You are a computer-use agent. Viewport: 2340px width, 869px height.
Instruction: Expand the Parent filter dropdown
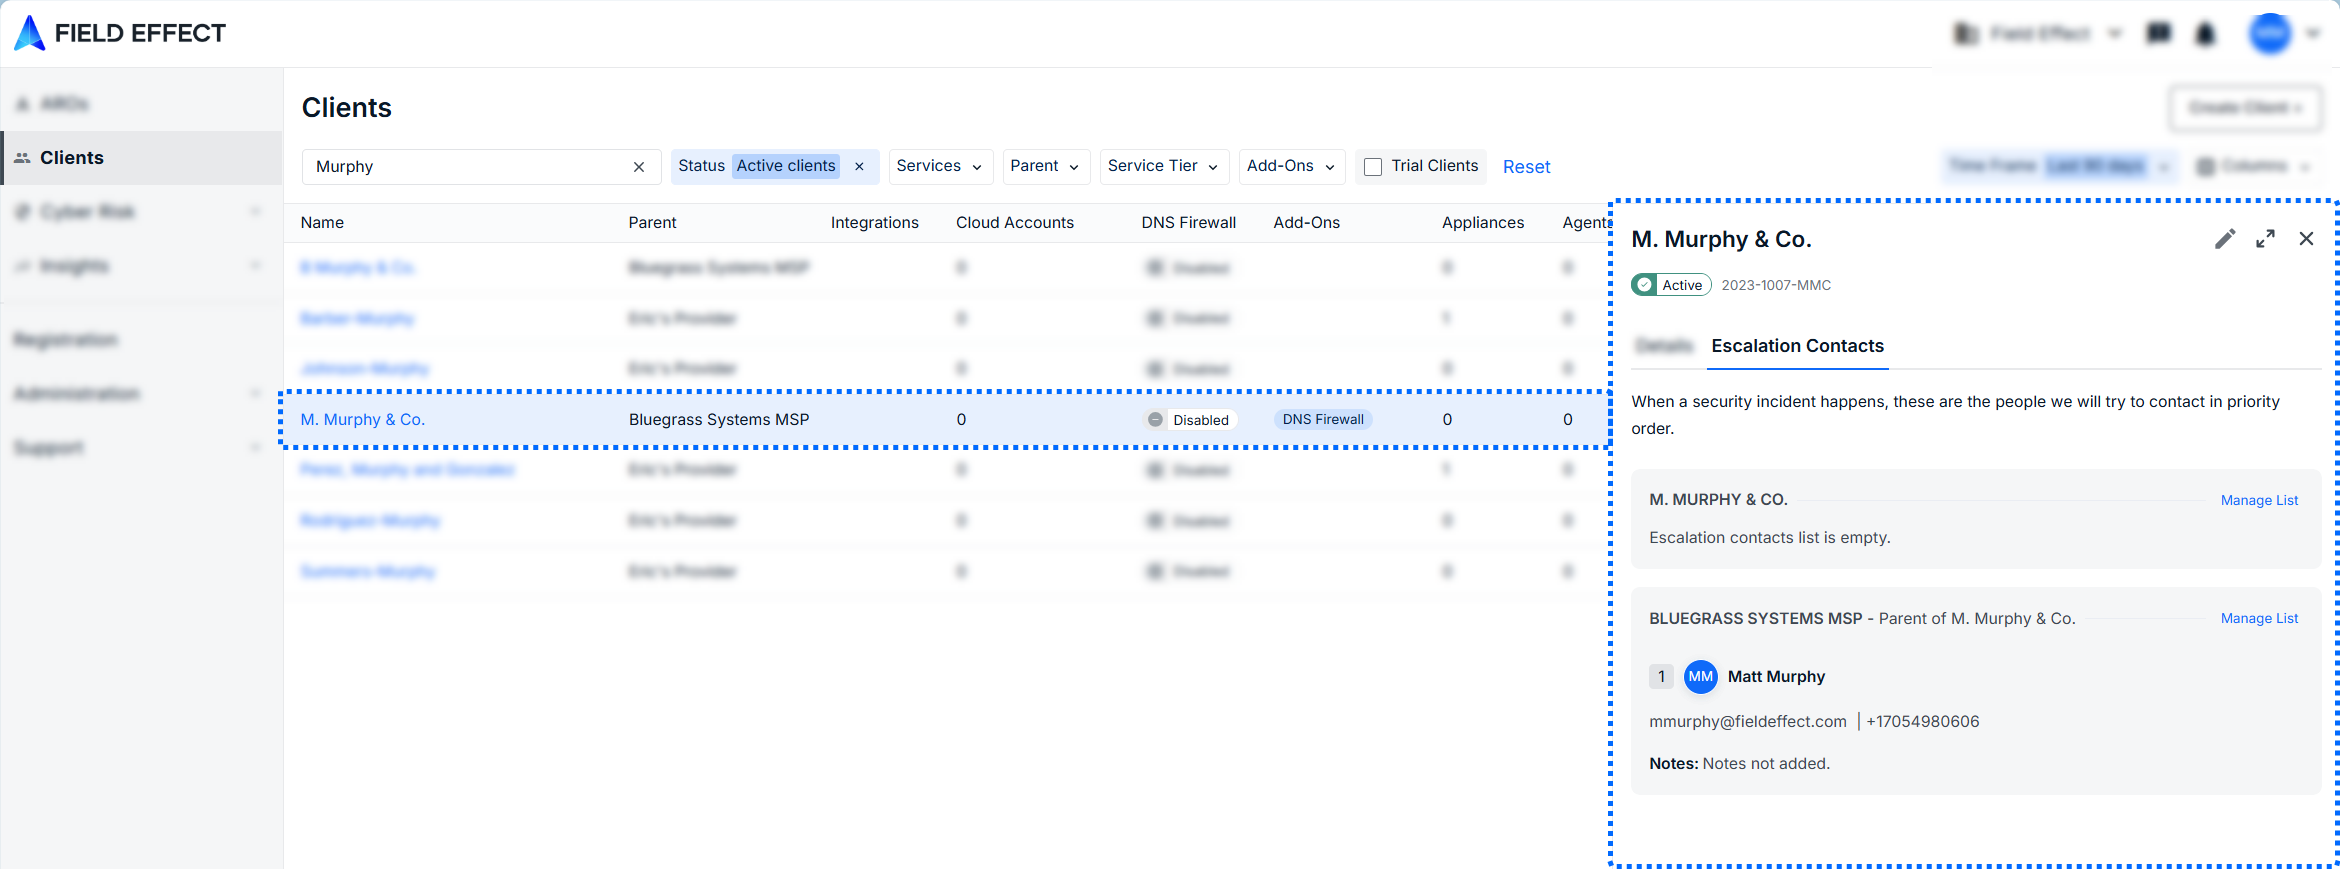(1046, 166)
